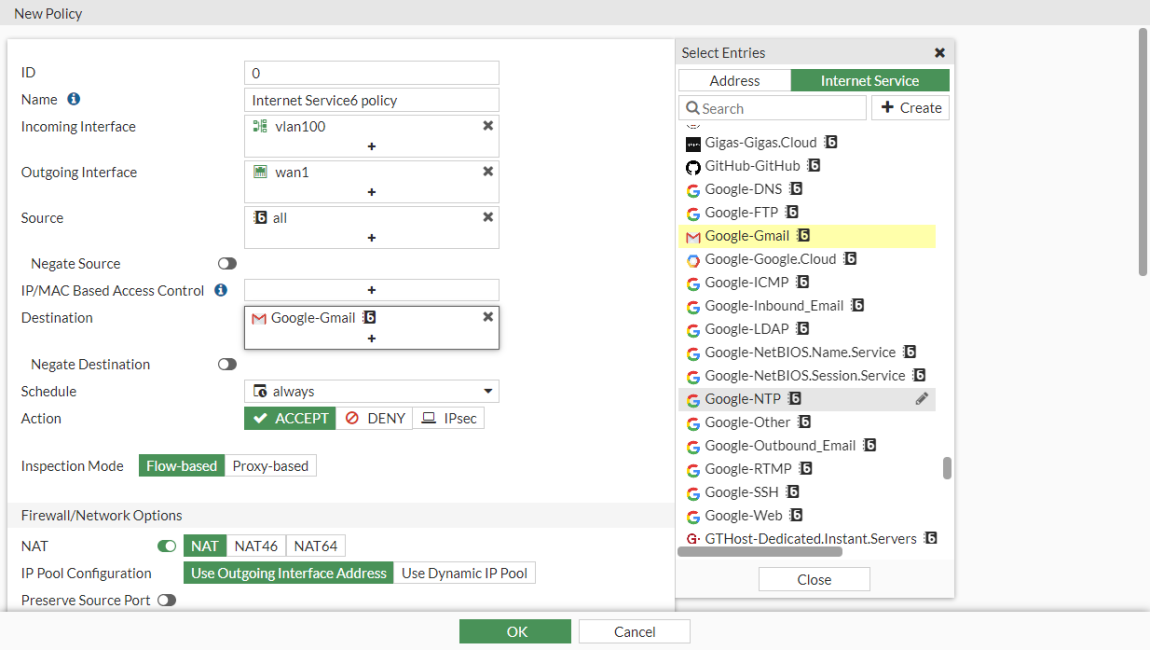This screenshot has width=1150, height=650.
Task: Click the Name field info icon
Action: pos(74,99)
